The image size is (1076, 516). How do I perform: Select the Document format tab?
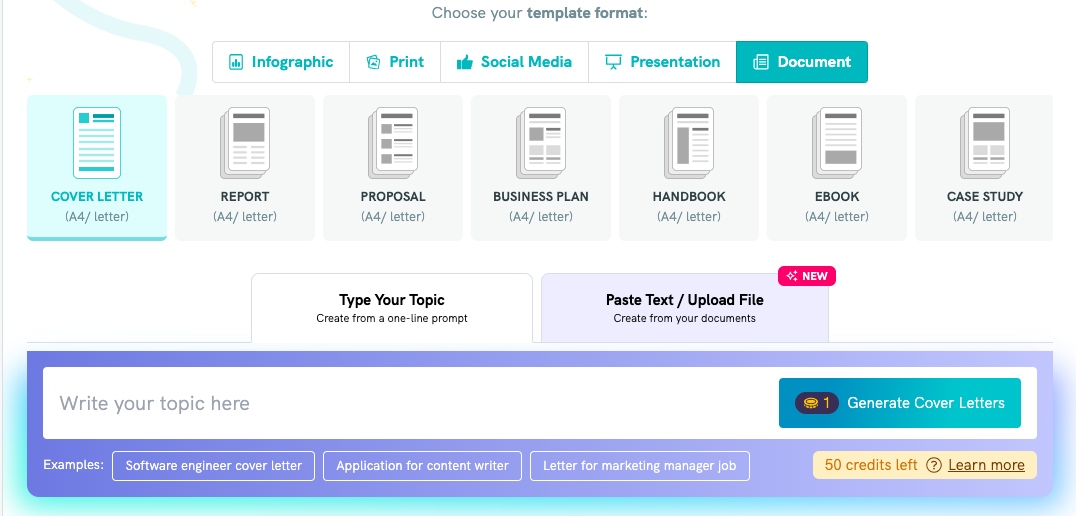pos(802,62)
